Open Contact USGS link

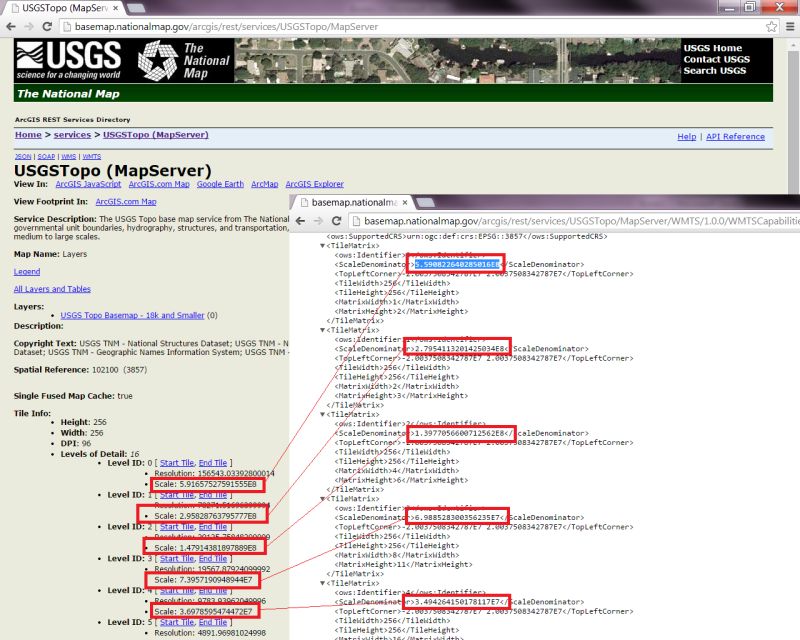pyautogui.click(x=716, y=59)
